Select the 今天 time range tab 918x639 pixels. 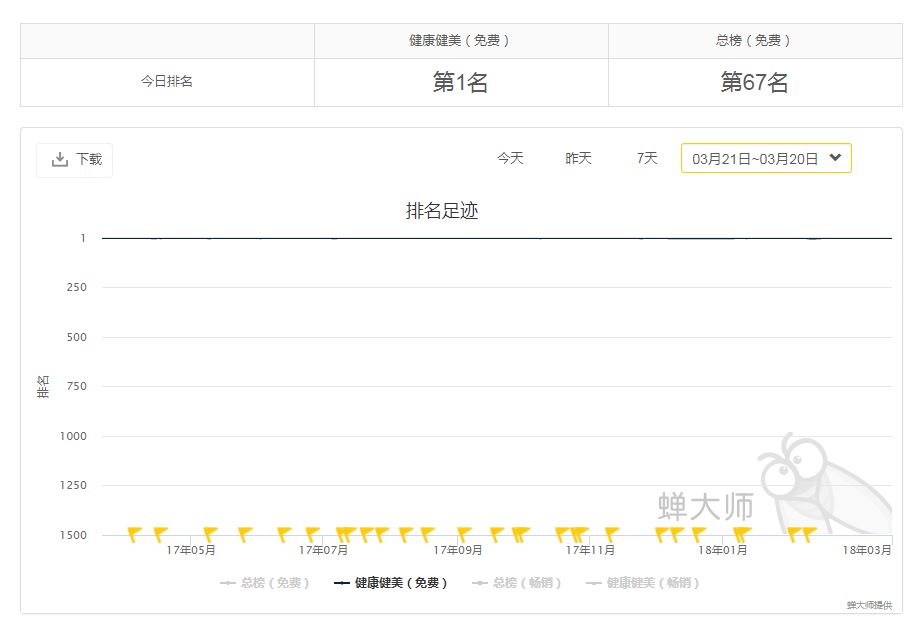click(x=510, y=158)
